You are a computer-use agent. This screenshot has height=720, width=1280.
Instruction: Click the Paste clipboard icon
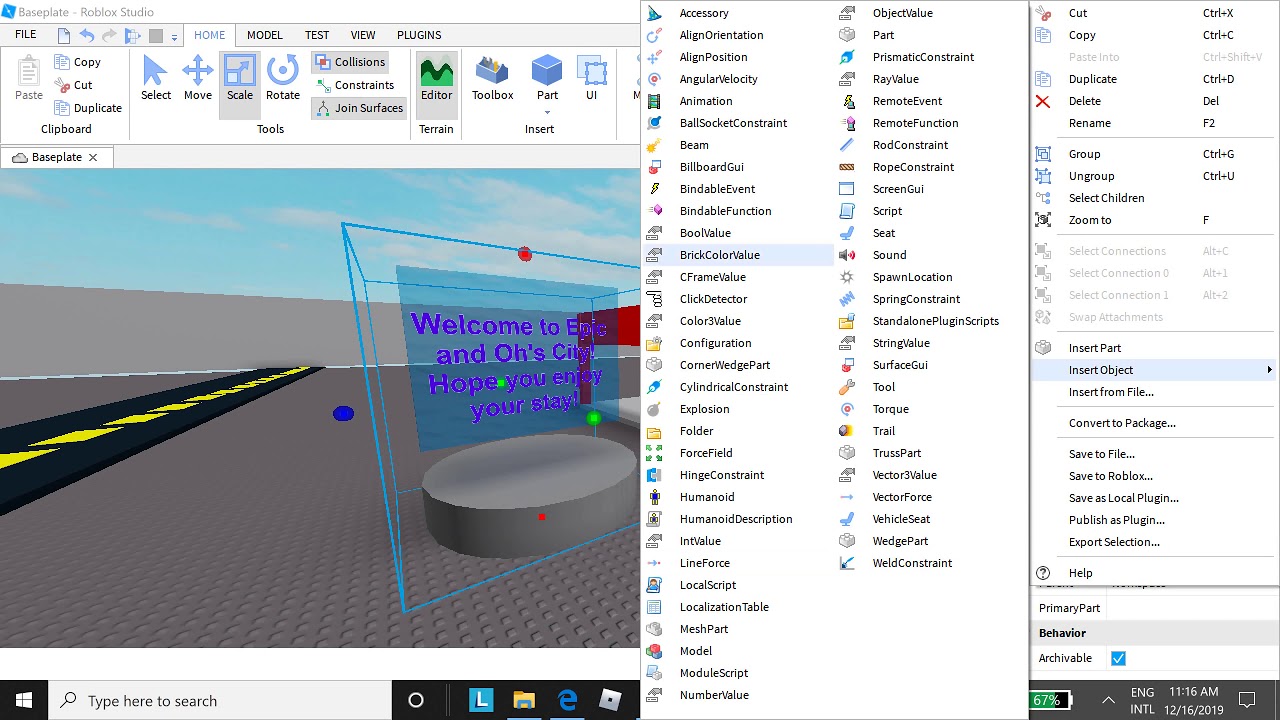pyautogui.click(x=29, y=78)
